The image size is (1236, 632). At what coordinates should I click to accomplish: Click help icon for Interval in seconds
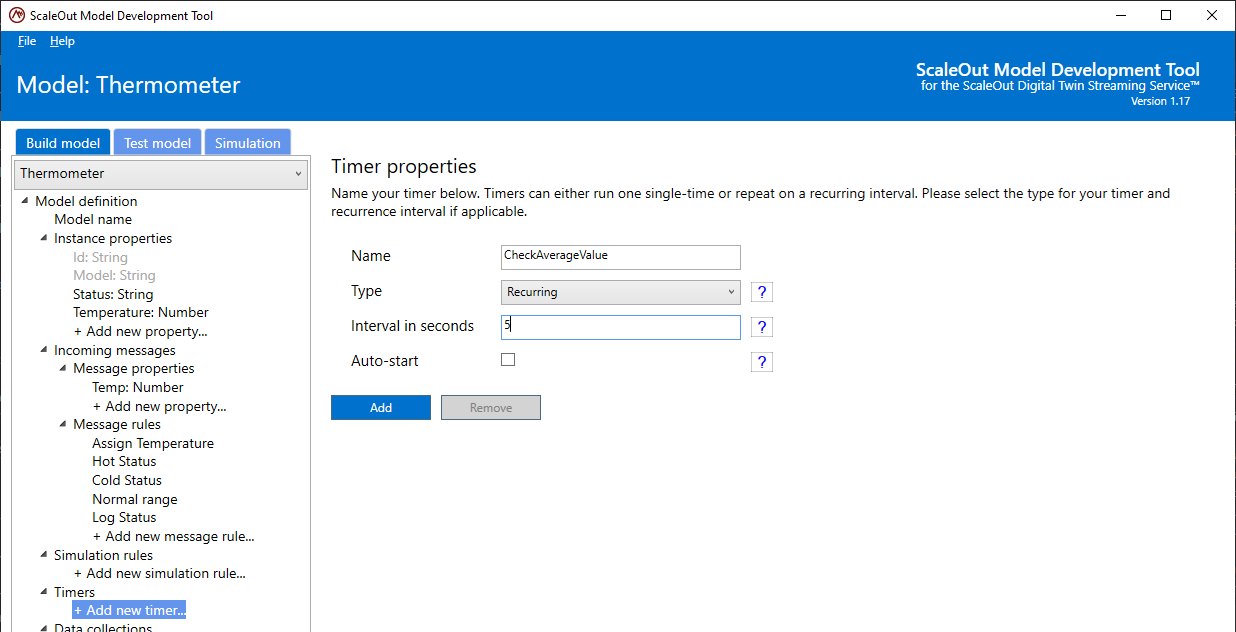coord(762,327)
